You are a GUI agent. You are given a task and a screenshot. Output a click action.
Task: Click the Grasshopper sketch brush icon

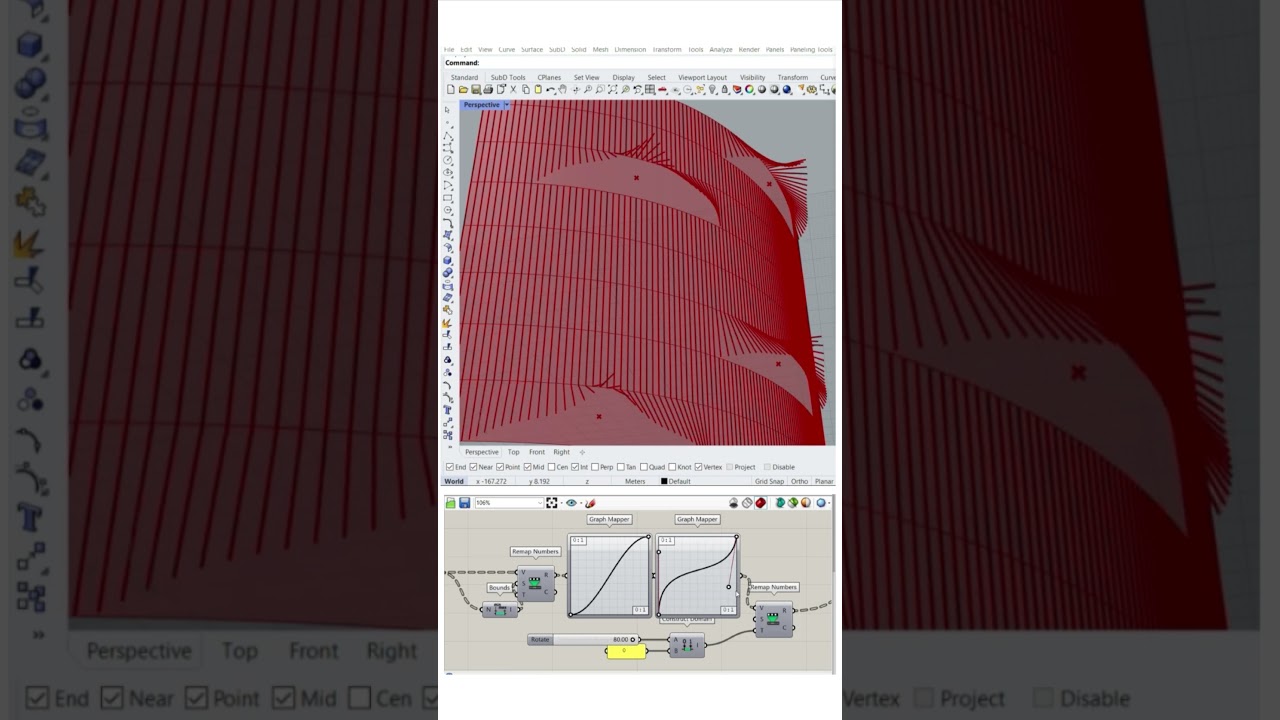(590, 503)
